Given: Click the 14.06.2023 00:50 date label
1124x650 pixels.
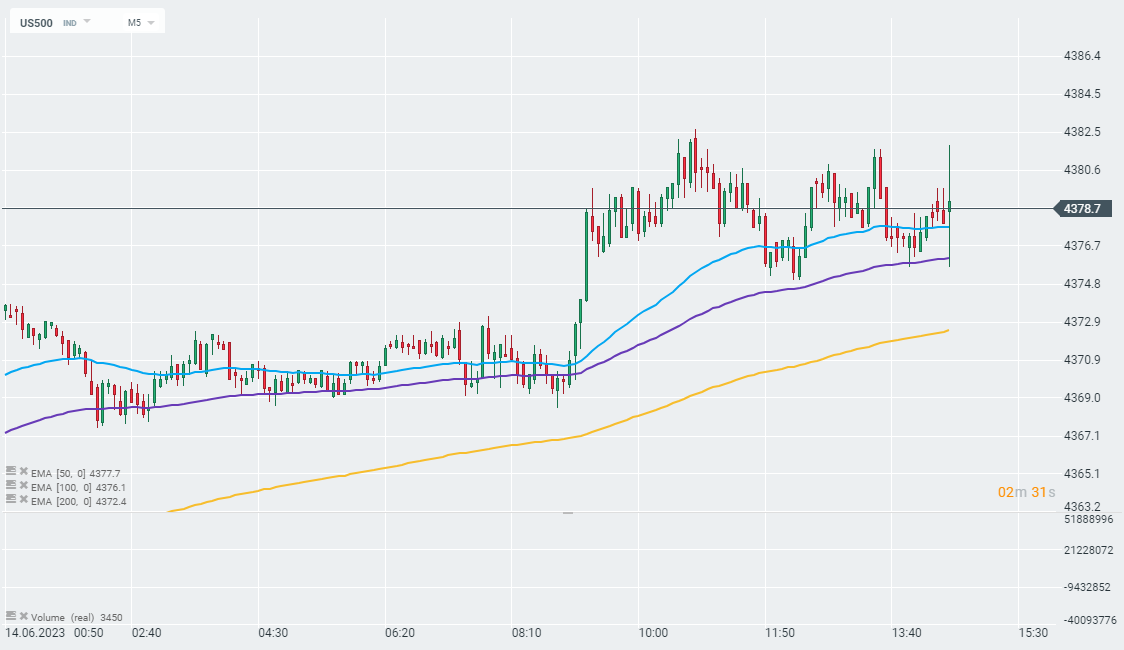Looking at the screenshot, I should [54, 633].
